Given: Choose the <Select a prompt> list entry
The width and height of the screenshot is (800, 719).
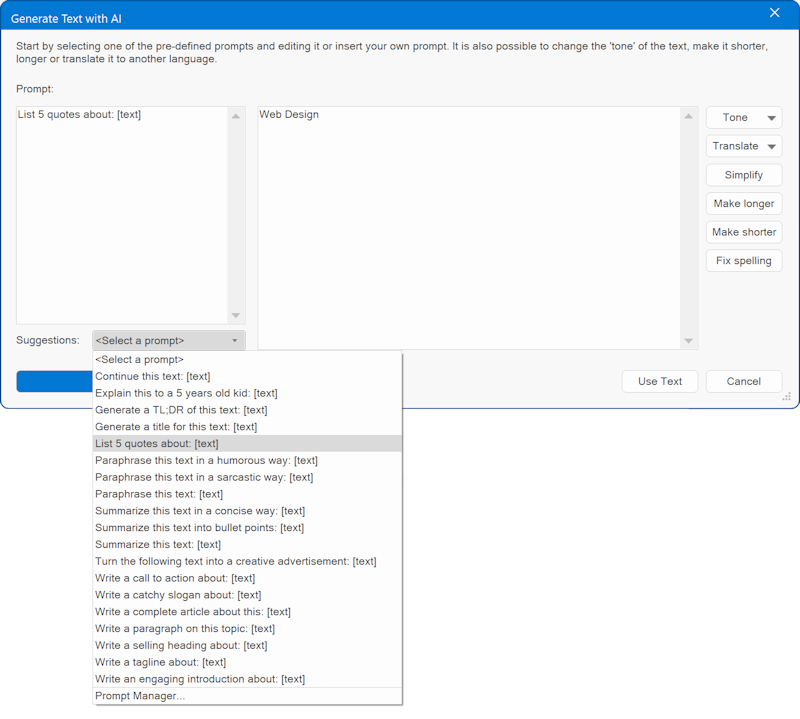Looking at the screenshot, I should (x=247, y=360).
